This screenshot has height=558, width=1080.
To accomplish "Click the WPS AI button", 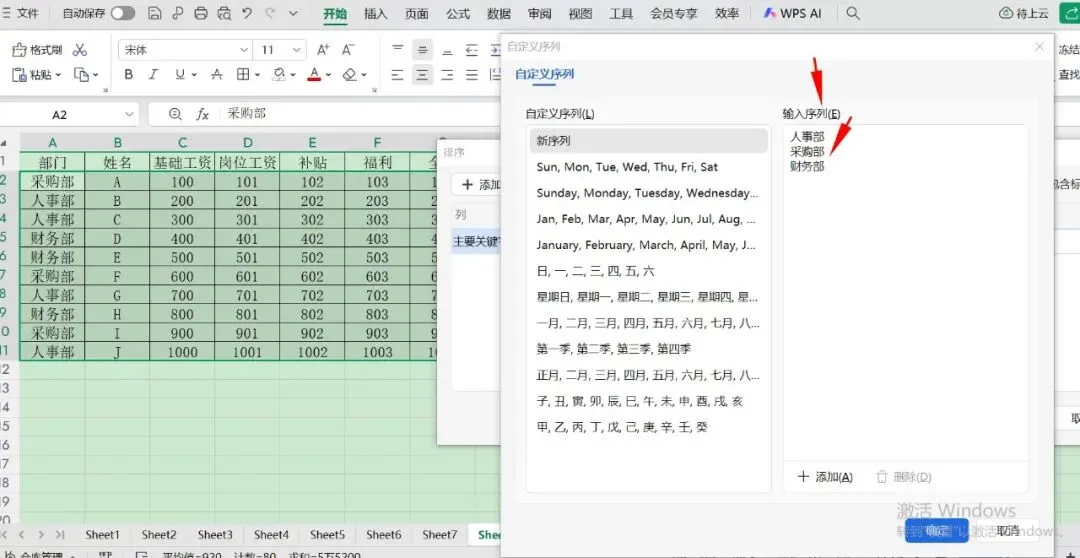I will 791,13.
